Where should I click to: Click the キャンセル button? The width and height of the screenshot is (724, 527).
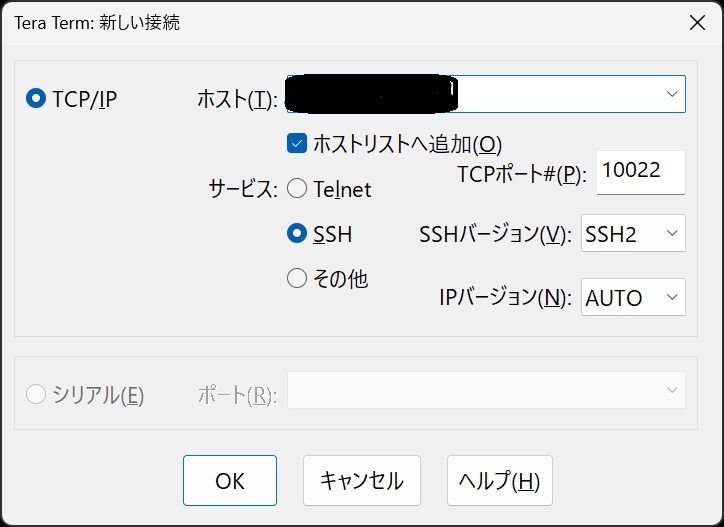[x=361, y=481]
